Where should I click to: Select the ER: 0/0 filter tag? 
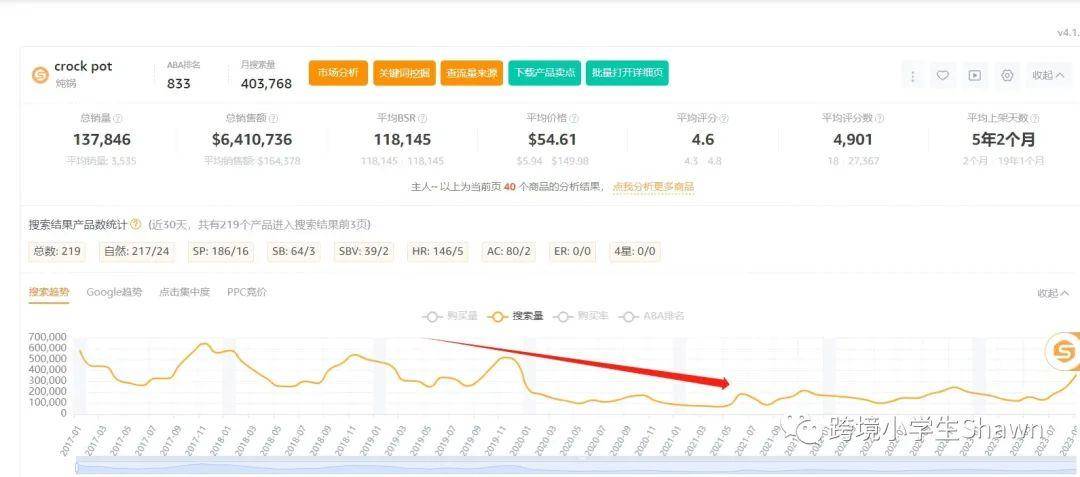coord(573,251)
